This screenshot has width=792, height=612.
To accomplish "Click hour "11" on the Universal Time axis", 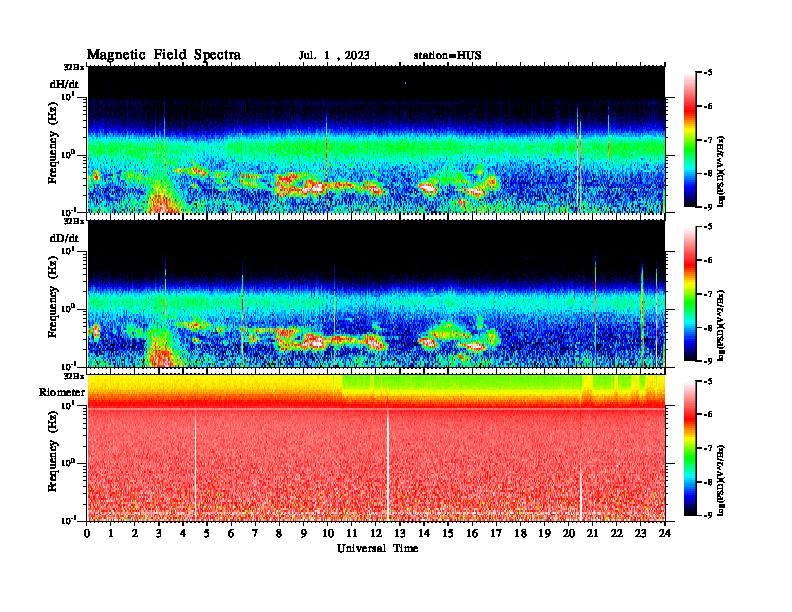I will tap(352, 533).
